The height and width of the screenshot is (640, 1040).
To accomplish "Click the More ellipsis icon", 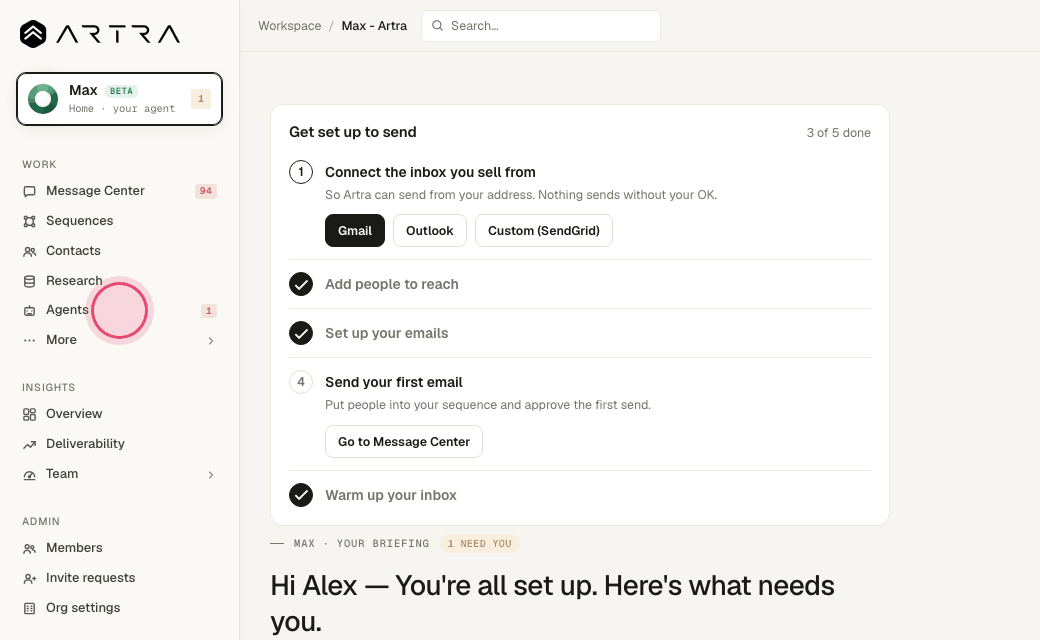I will point(29,340).
